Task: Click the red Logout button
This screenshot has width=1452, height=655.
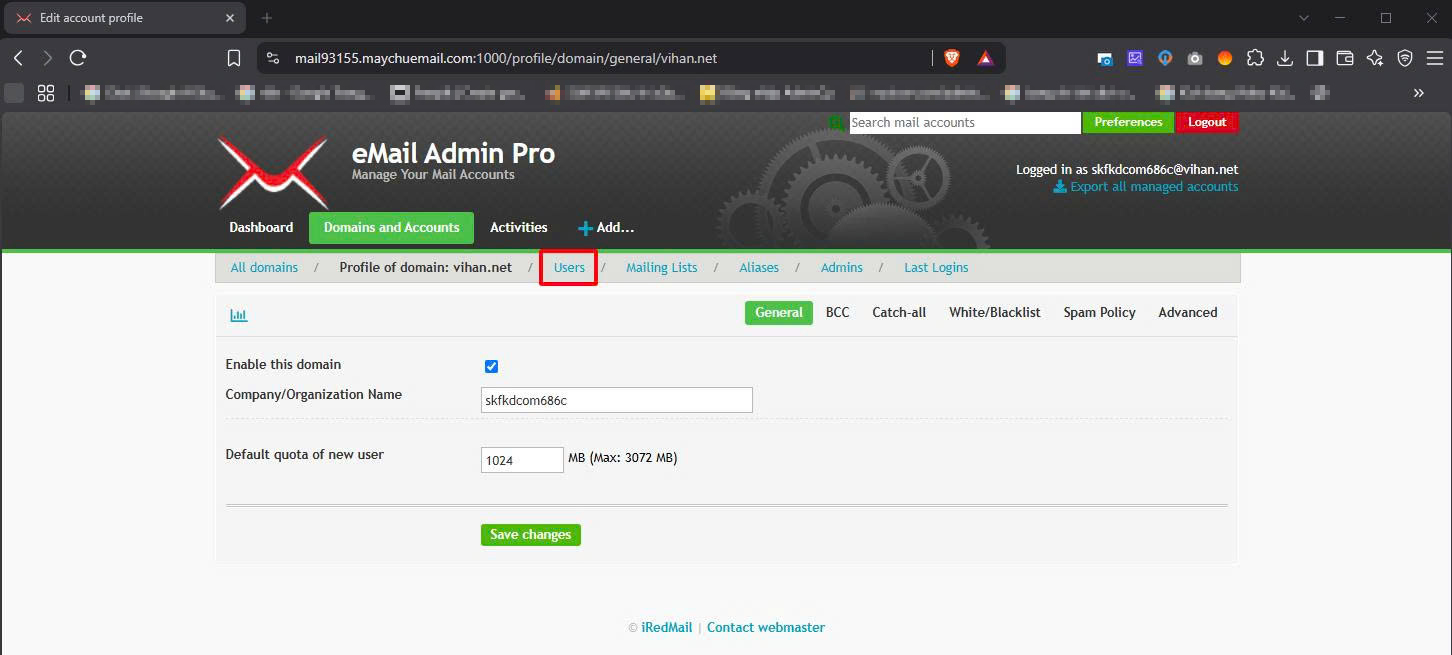Action: 1207,122
